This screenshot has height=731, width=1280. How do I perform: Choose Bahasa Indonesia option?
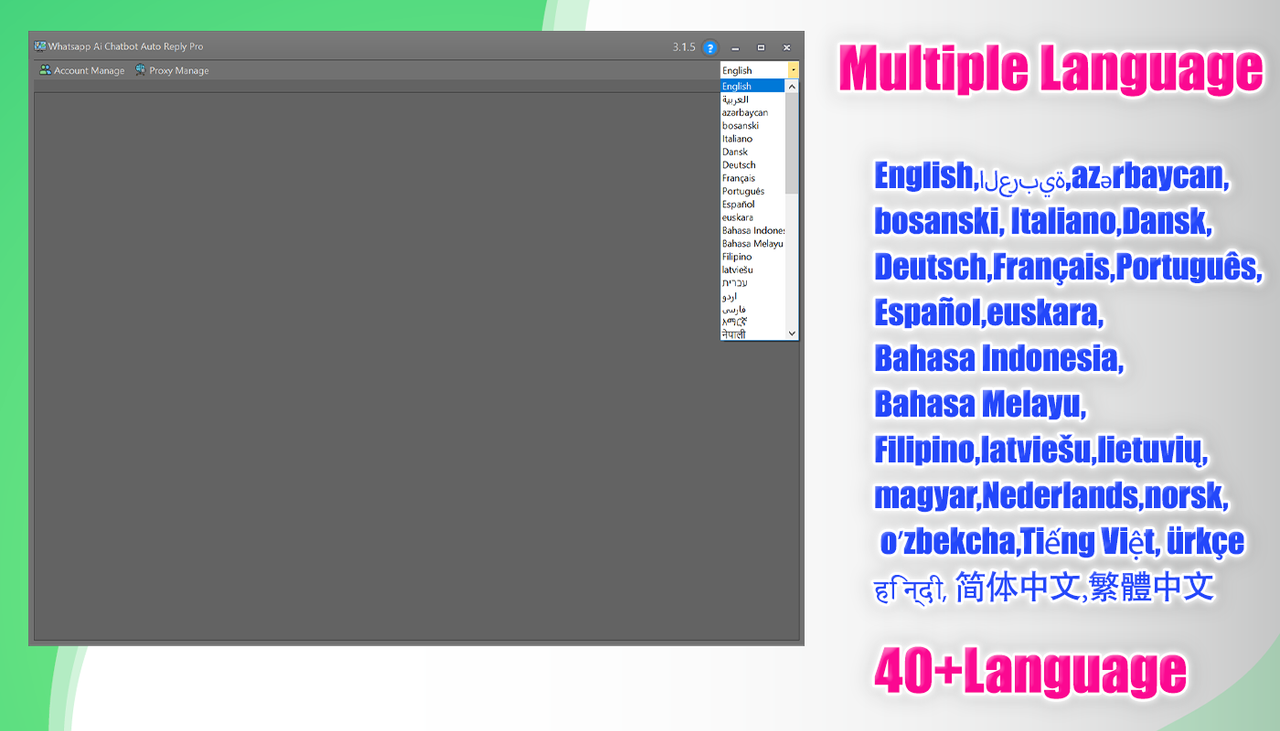pyautogui.click(x=753, y=230)
